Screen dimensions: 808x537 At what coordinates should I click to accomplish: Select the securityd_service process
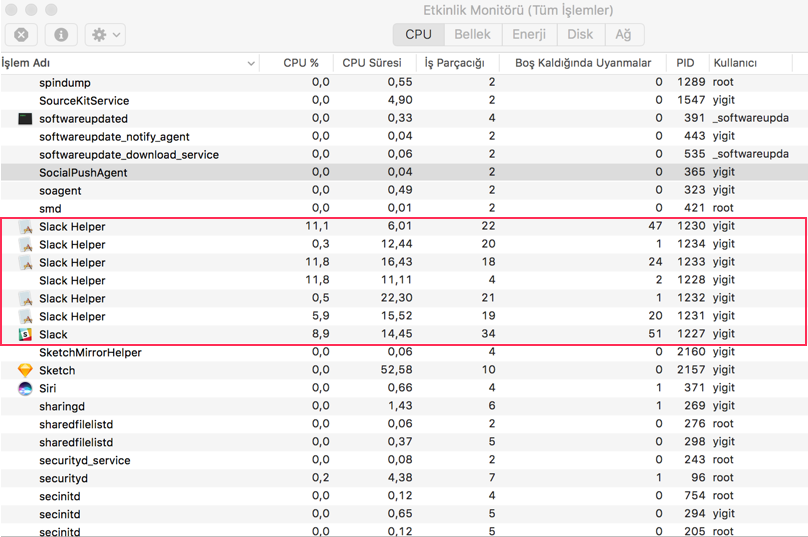click(x=404, y=460)
